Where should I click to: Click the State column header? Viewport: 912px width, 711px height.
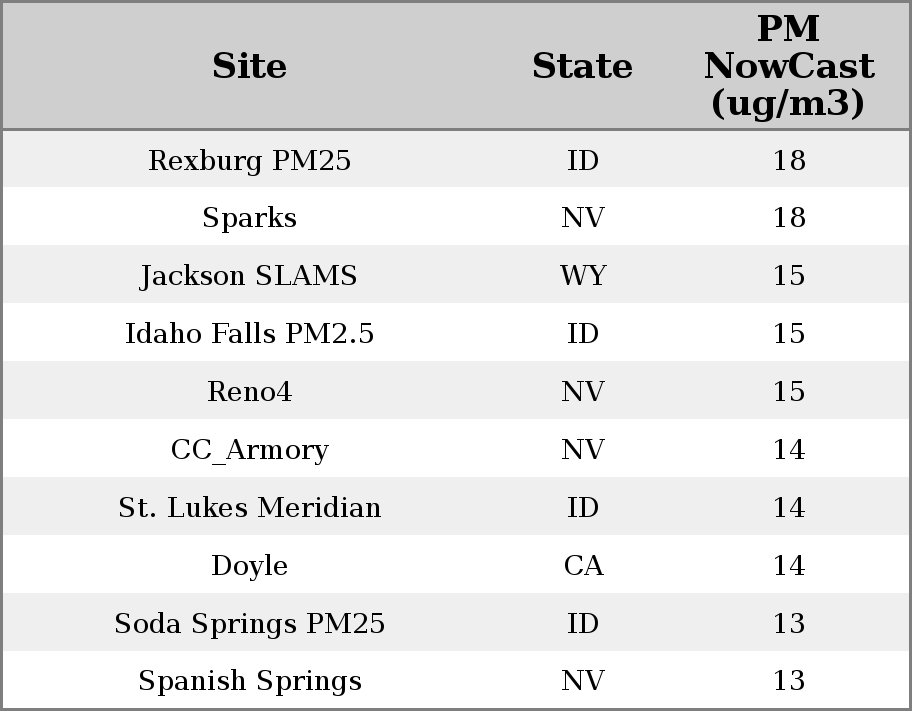point(582,67)
